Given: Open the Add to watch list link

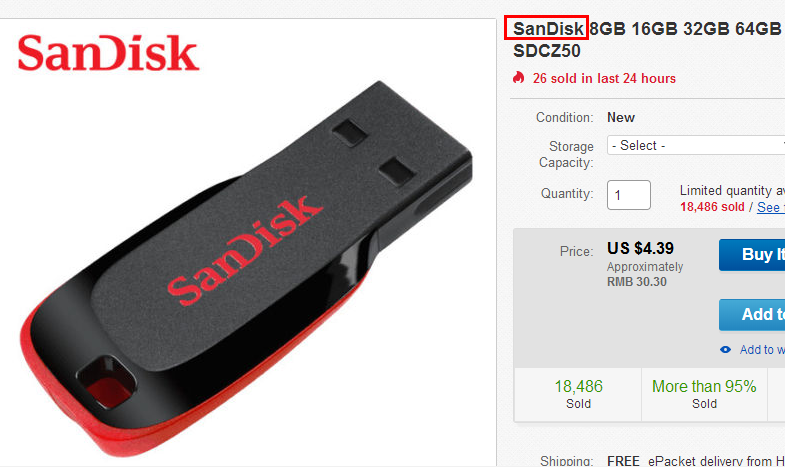Looking at the screenshot, I should point(762,349).
